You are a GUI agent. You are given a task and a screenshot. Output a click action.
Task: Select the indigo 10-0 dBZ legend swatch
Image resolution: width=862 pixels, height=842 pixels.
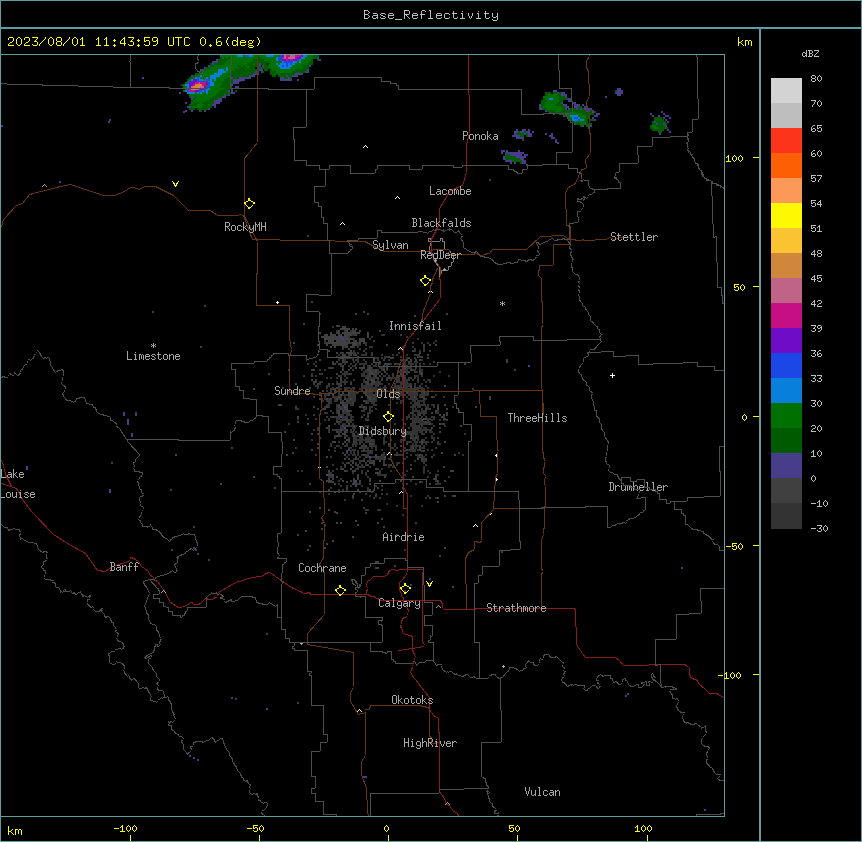click(x=786, y=466)
